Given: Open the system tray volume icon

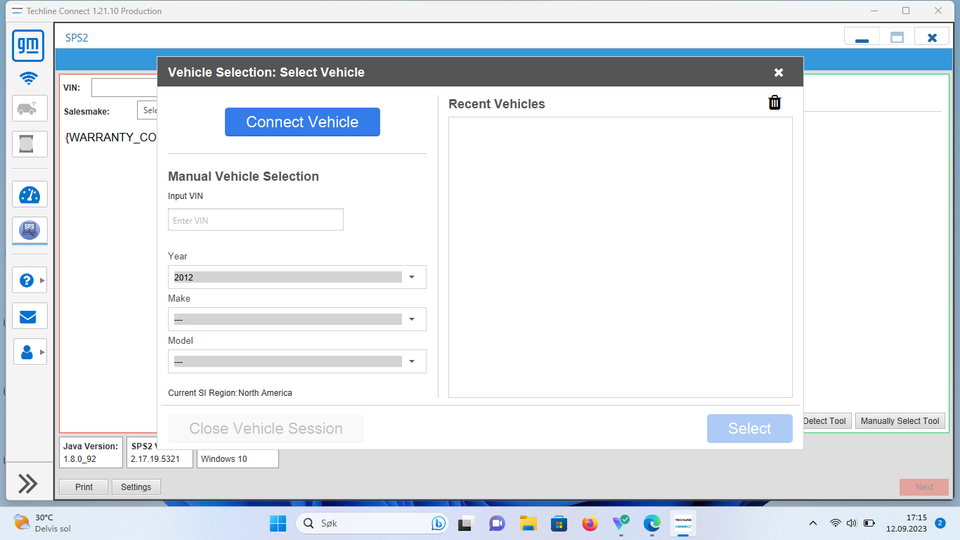Looking at the screenshot, I should tap(852, 523).
